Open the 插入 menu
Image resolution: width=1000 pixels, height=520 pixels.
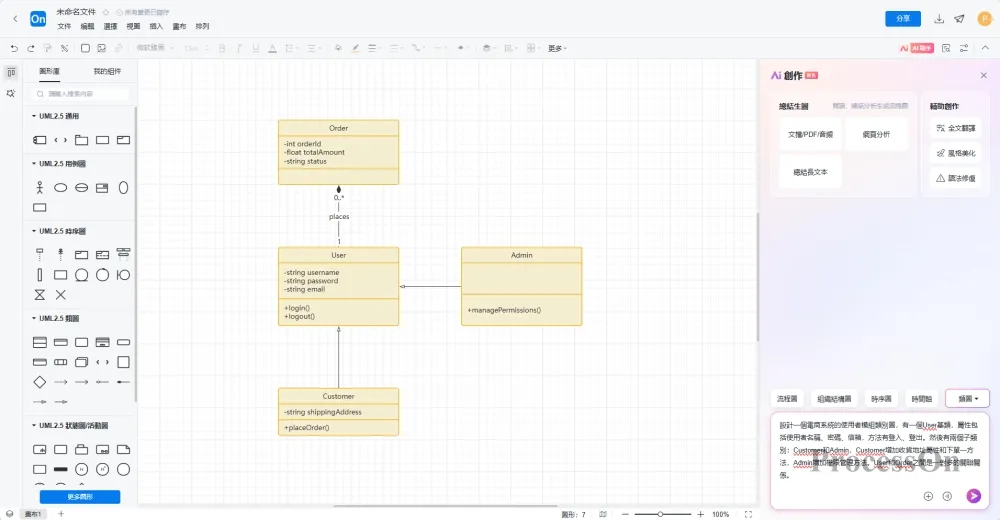156,26
